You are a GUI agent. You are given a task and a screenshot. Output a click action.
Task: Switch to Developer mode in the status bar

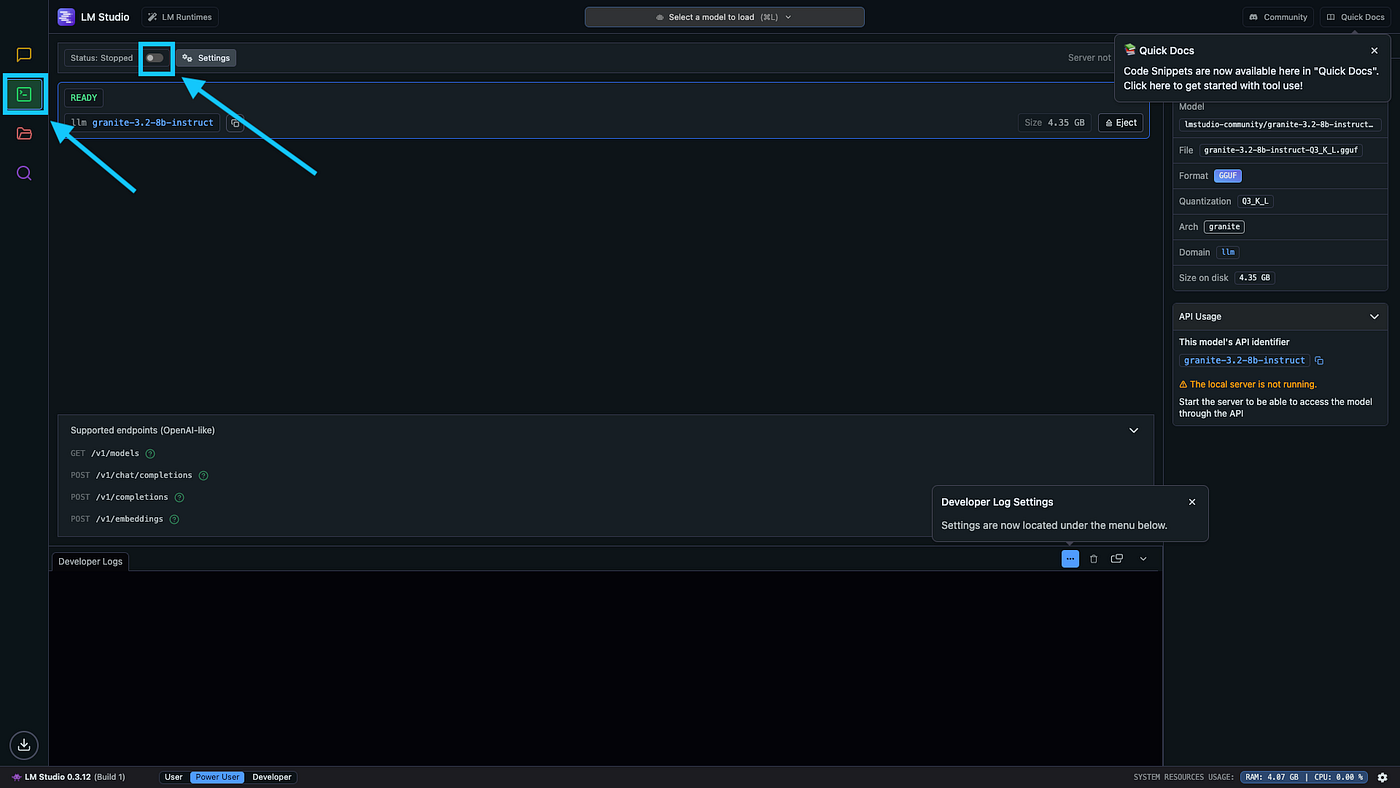(x=272, y=777)
